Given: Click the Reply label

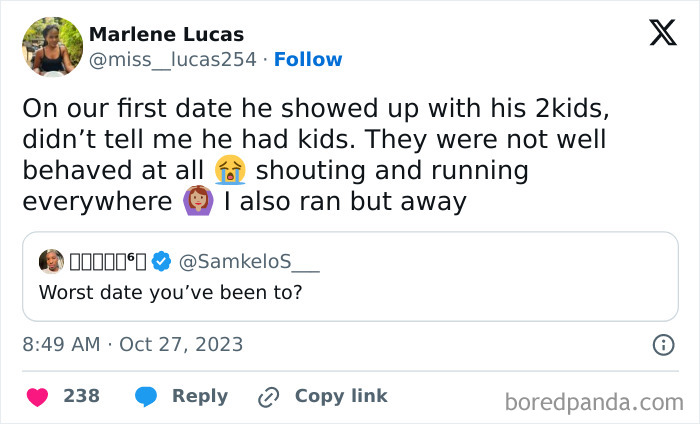Looking at the screenshot, I should click(x=200, y=396).
